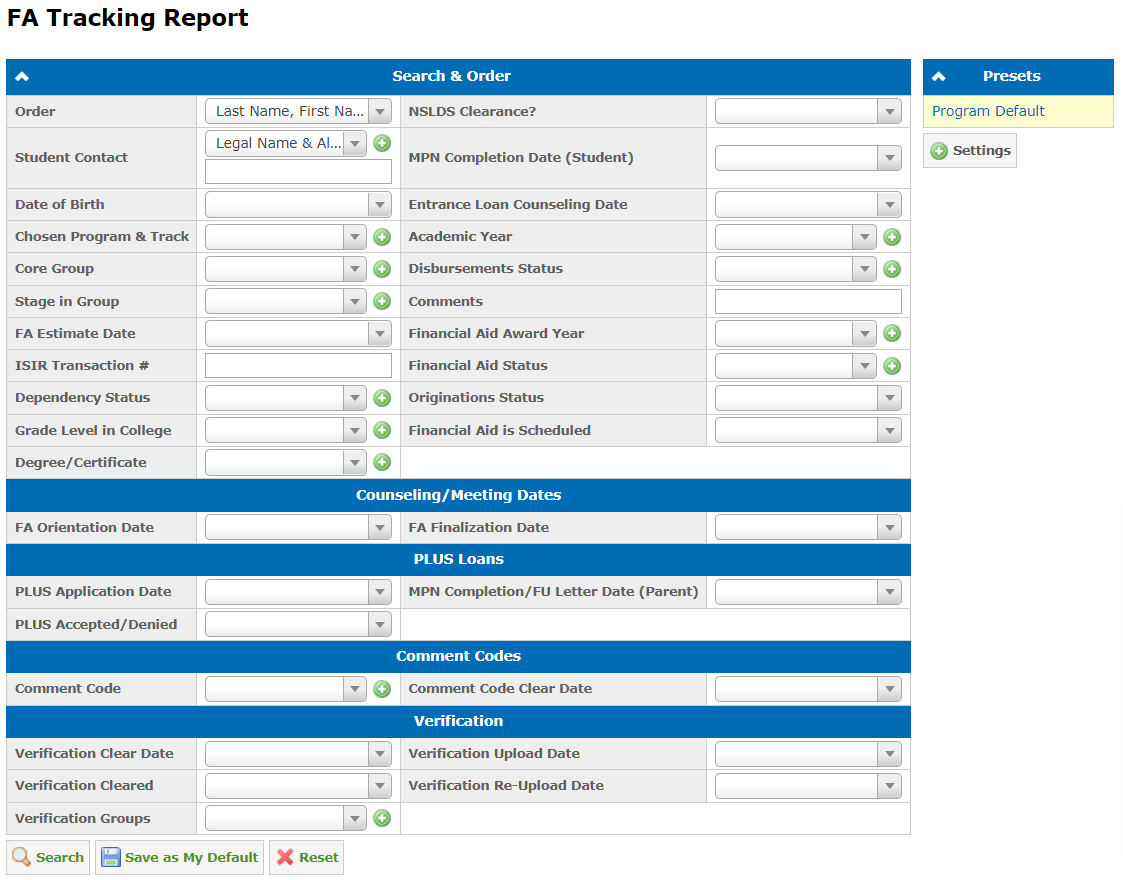Click plus icon beside Financial Aid Award Year
The image size is (1123, 880).
pos(892,333)
